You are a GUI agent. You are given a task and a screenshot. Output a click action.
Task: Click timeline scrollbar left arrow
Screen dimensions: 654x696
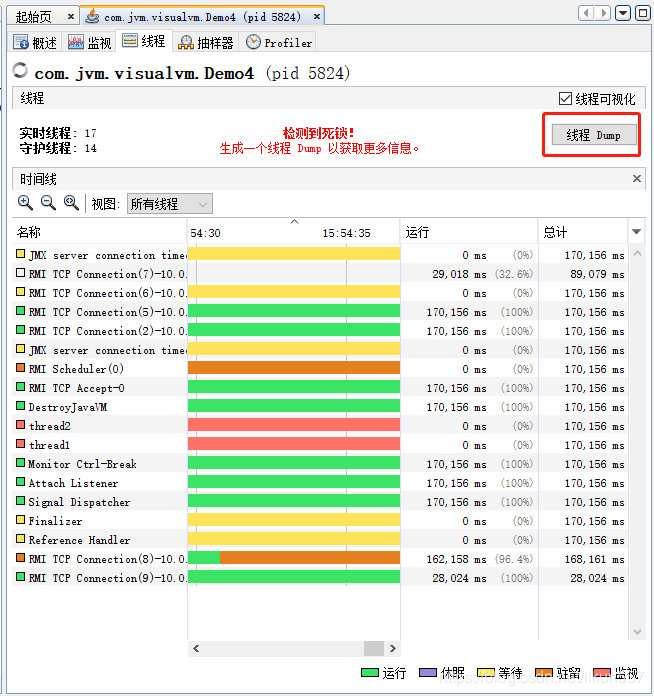click(196, 649)
